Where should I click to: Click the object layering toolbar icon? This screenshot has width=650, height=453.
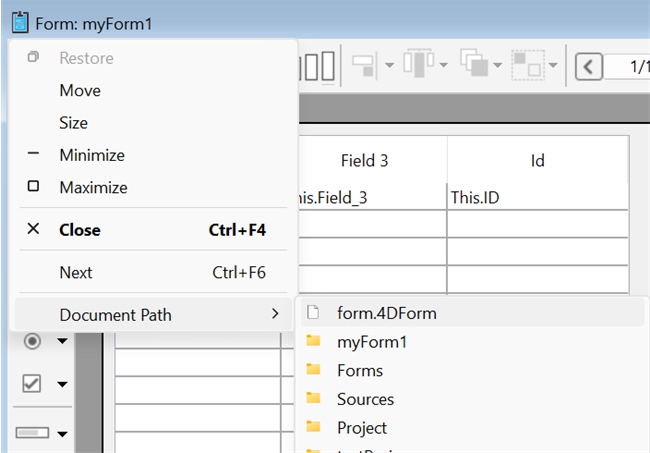pos(472,66)
